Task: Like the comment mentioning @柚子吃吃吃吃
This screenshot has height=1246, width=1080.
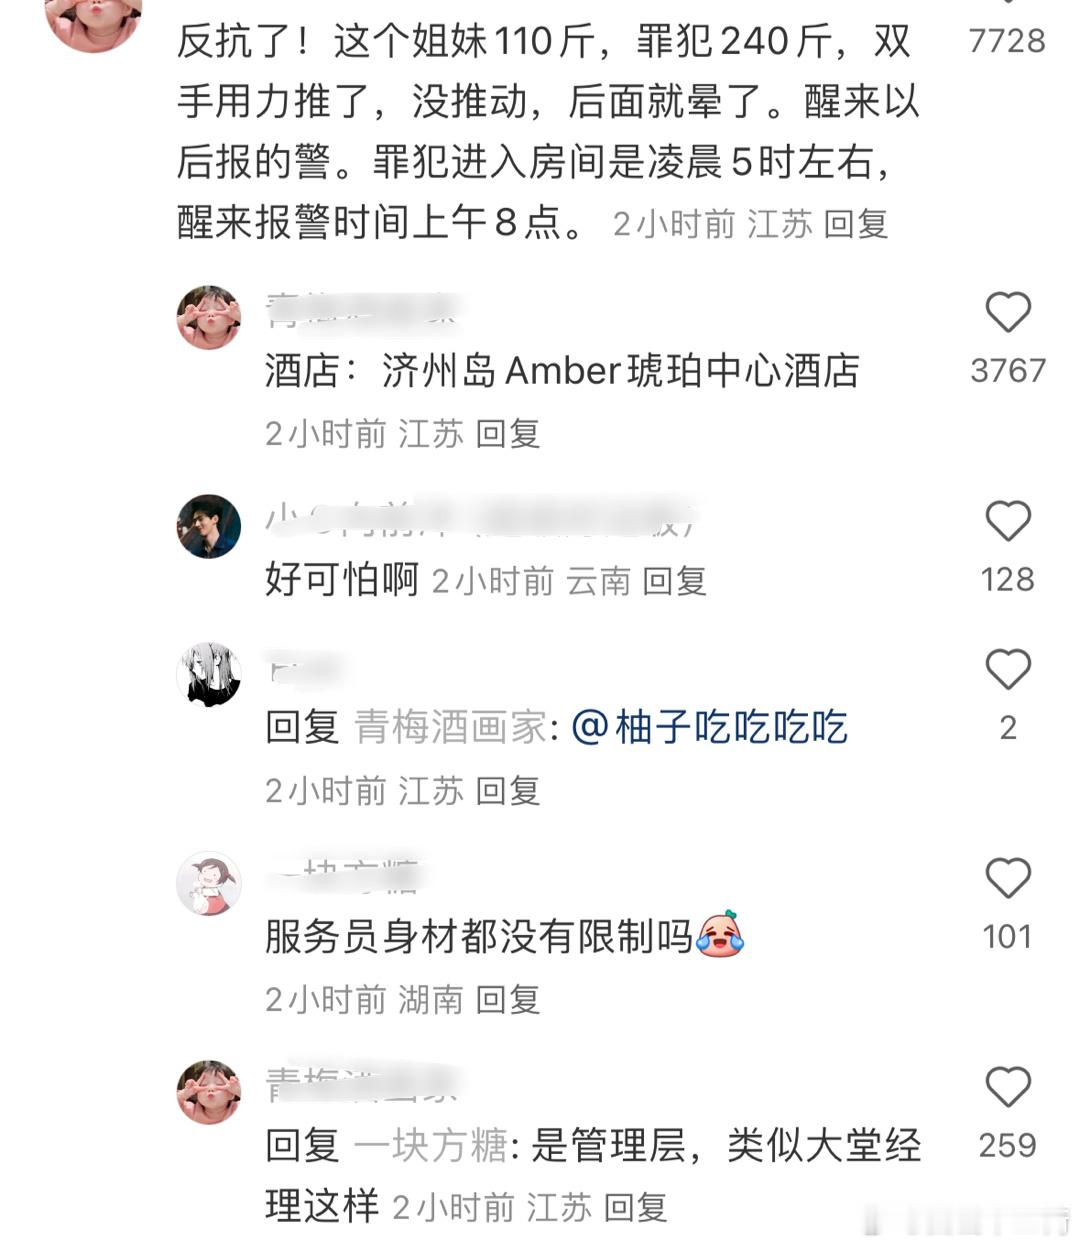Action: click(1008, 669)
